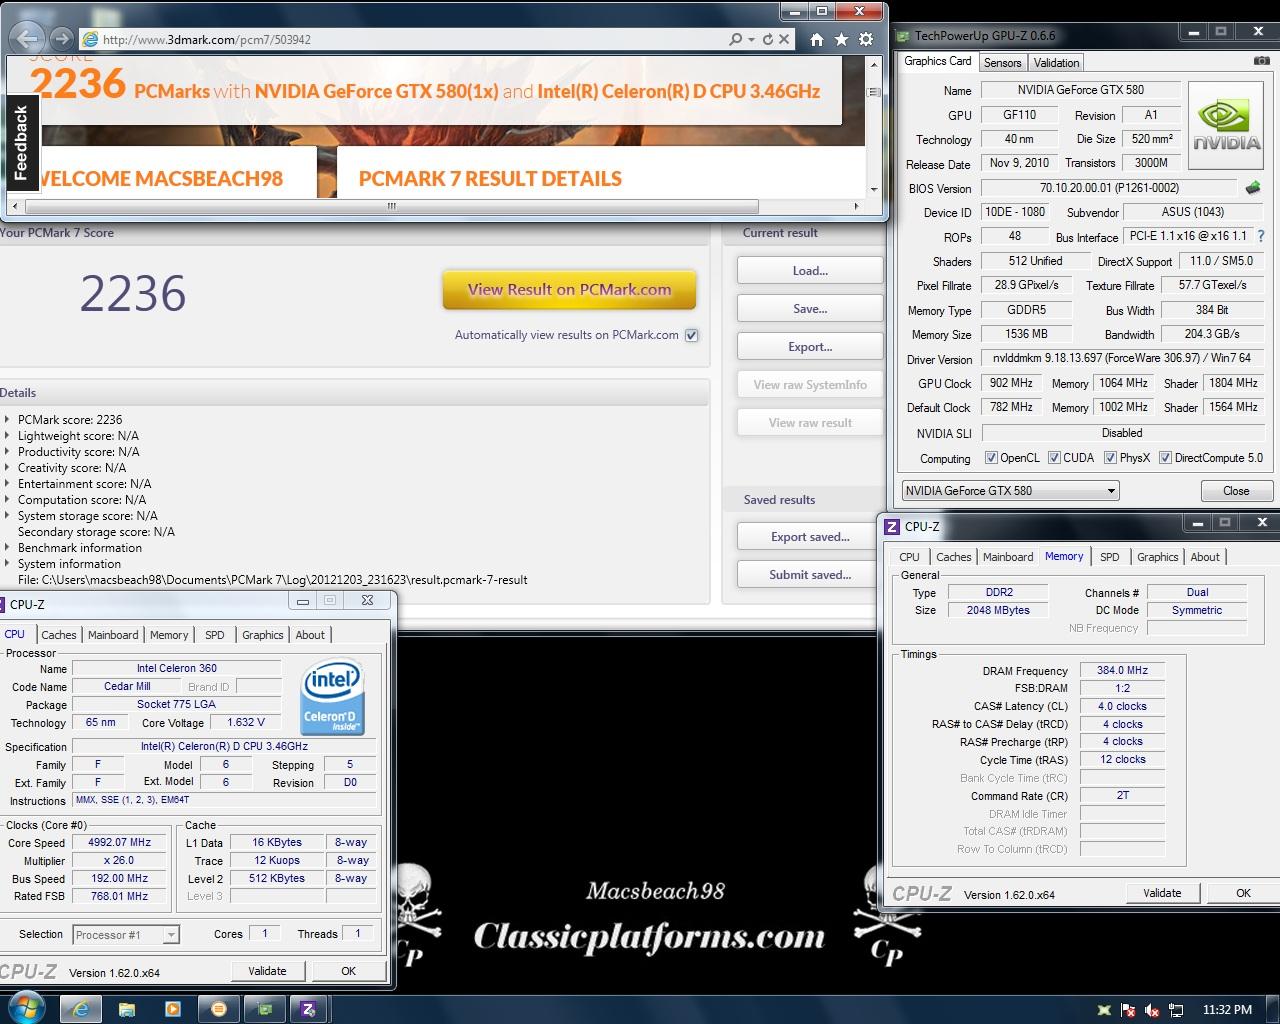Open IE Tools gear menu
Screen dimensions: 1280x1024
(866, 39)
